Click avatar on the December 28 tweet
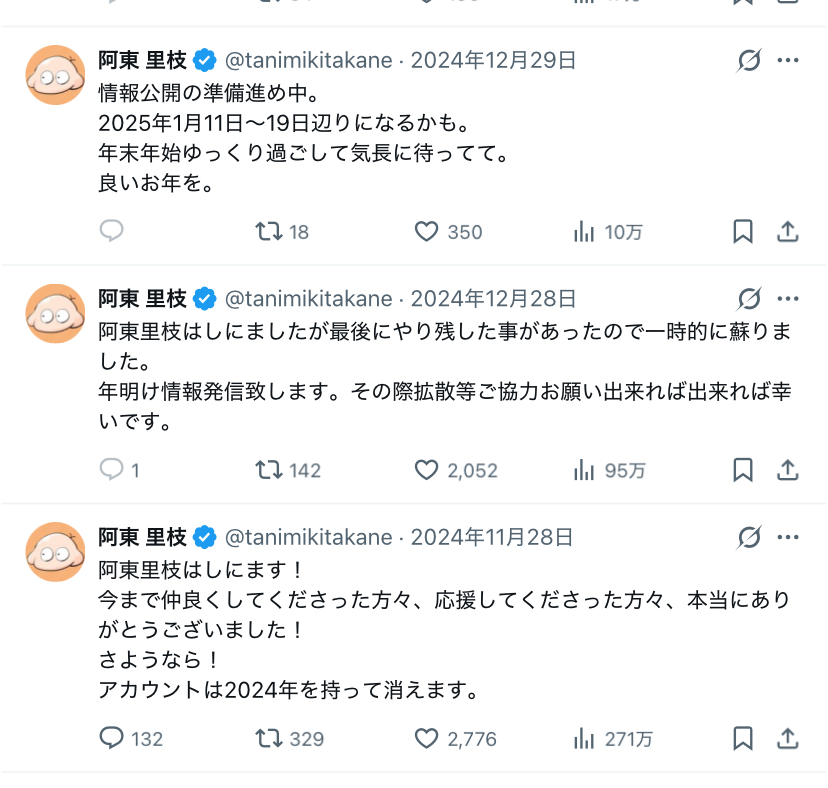This screenshot has height=788, width=828. [x=55, y=313]
